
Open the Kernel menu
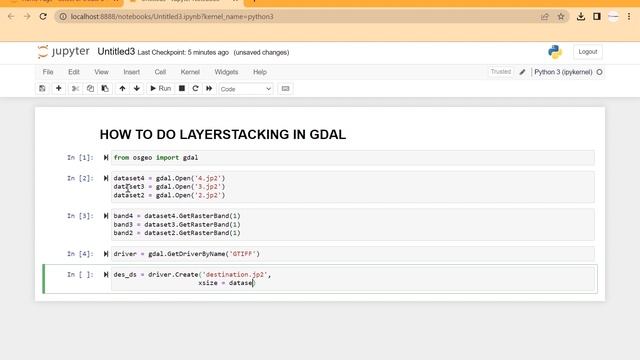190,72
